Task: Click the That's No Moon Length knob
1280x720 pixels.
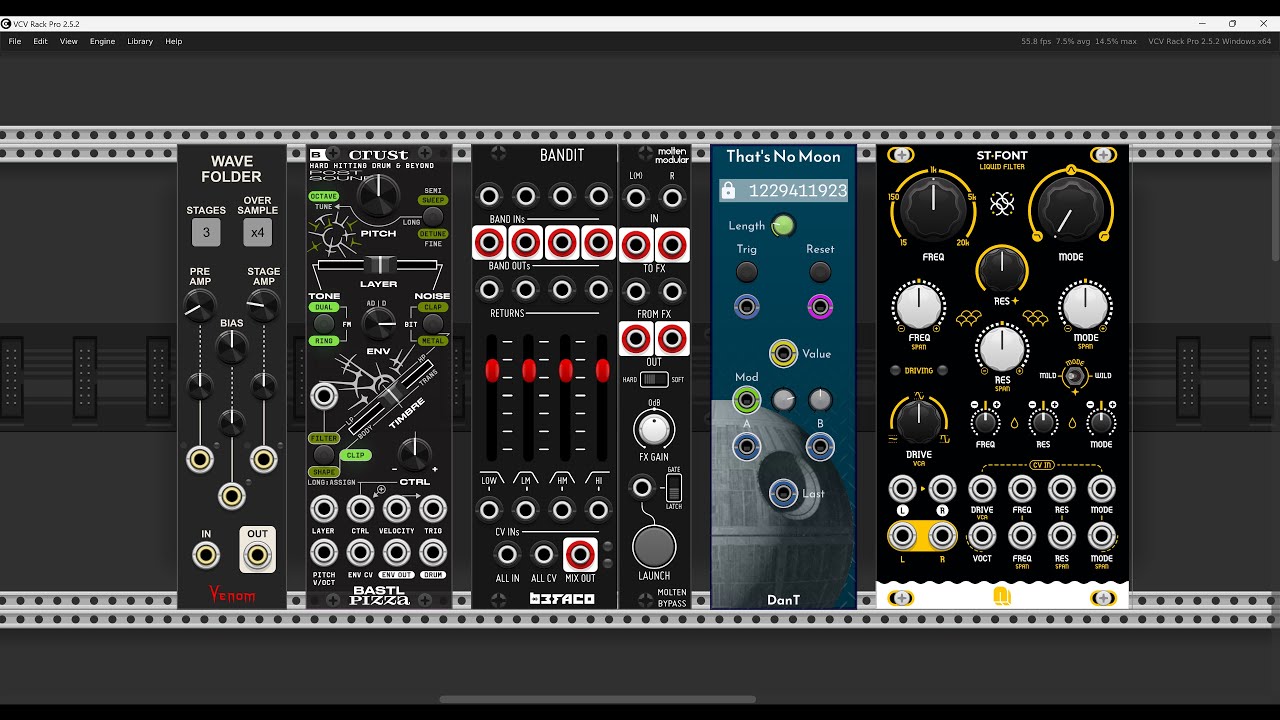Action: 783,226
